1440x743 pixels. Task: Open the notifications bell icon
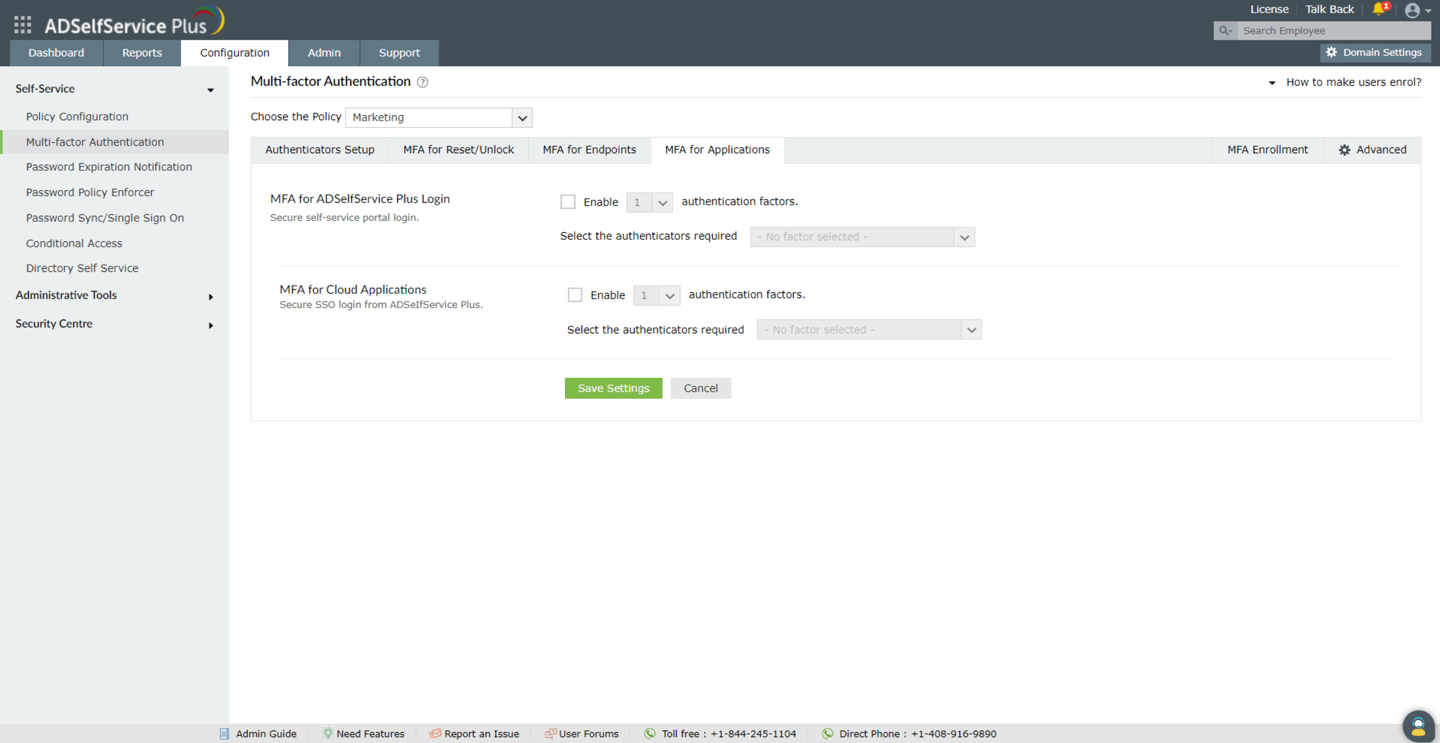1380,10
